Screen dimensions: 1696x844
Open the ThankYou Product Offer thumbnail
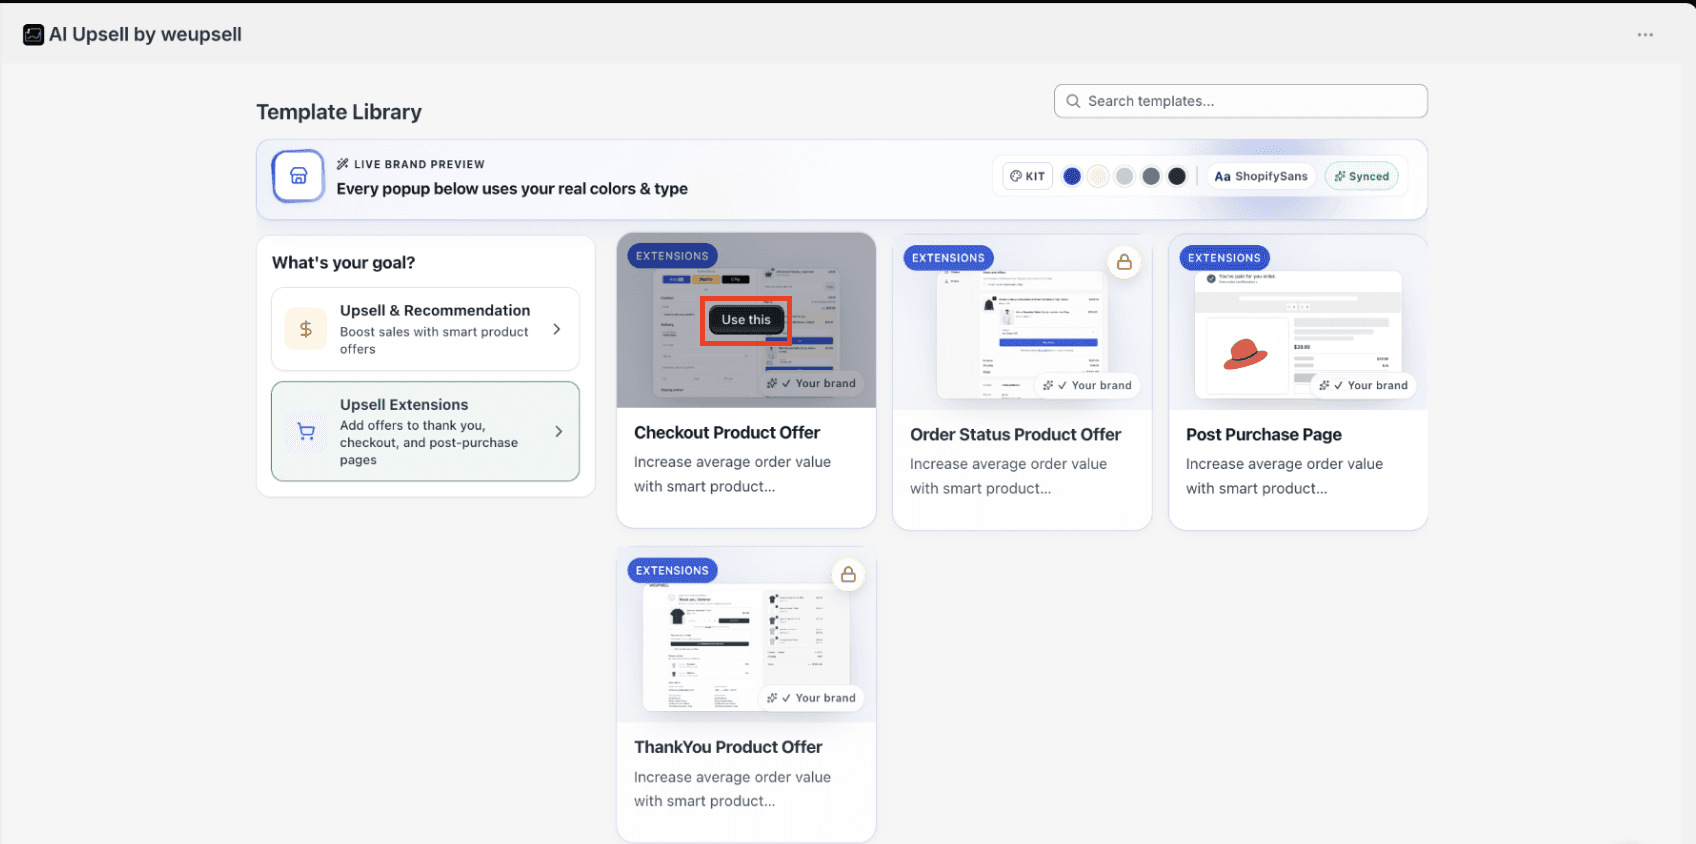pyautogui.click(x=746, y=635)
